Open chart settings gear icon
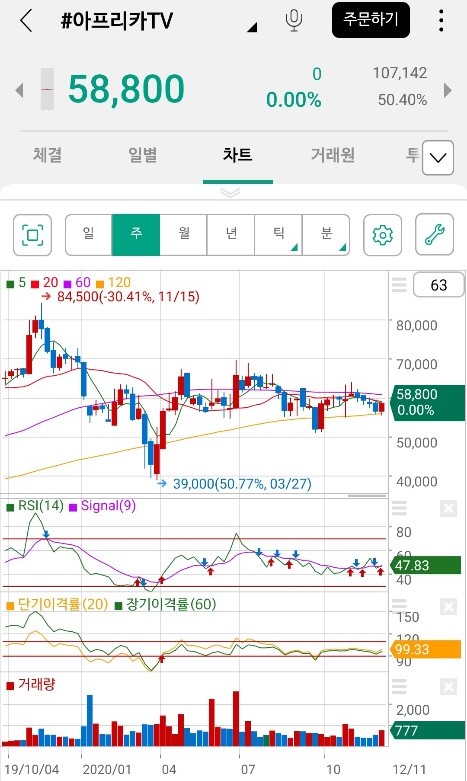 click(x=382, y=235)
